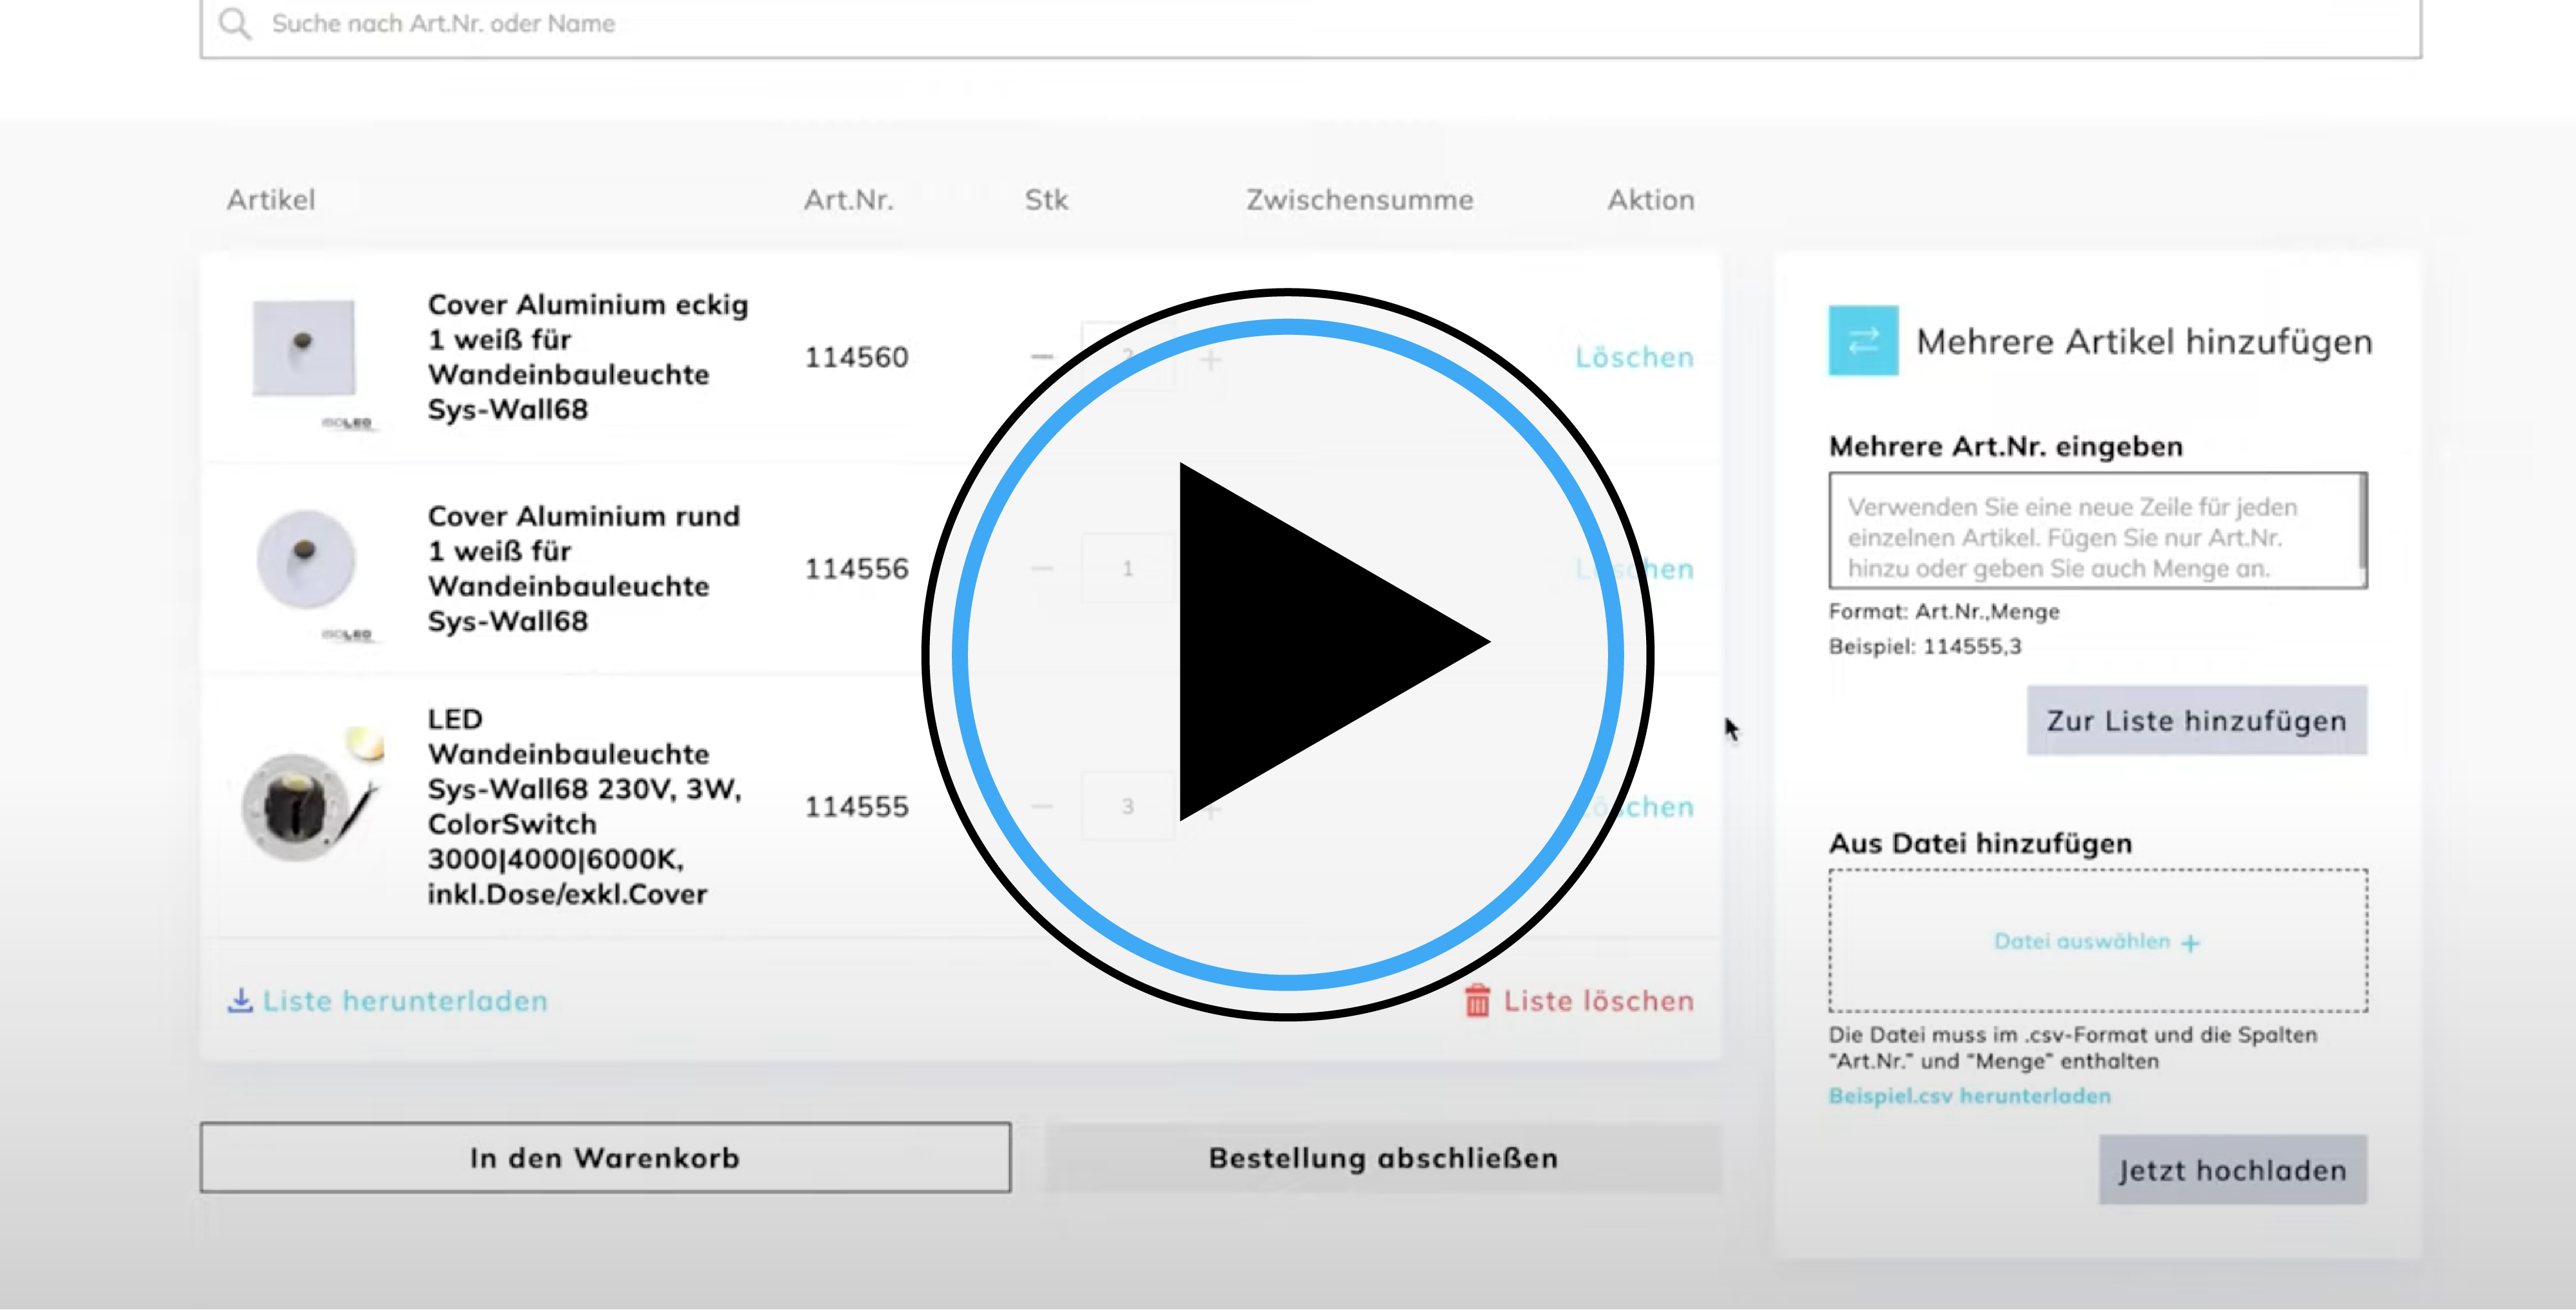This screenshot has height=1310, width=2576.
Task: Increase quantity for article 114560
Action: coord(1211,359)
